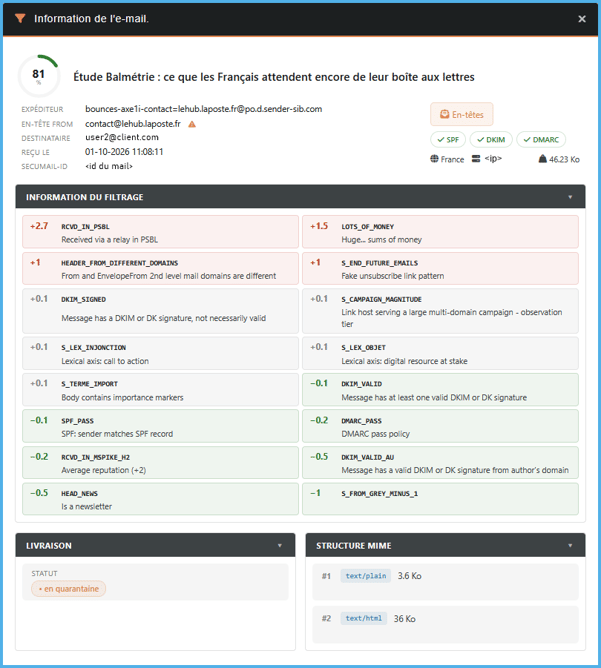This screenshot has width=601, height=668.
Task: Click the DKIM pass badge
Action: (x=491, y=140)
